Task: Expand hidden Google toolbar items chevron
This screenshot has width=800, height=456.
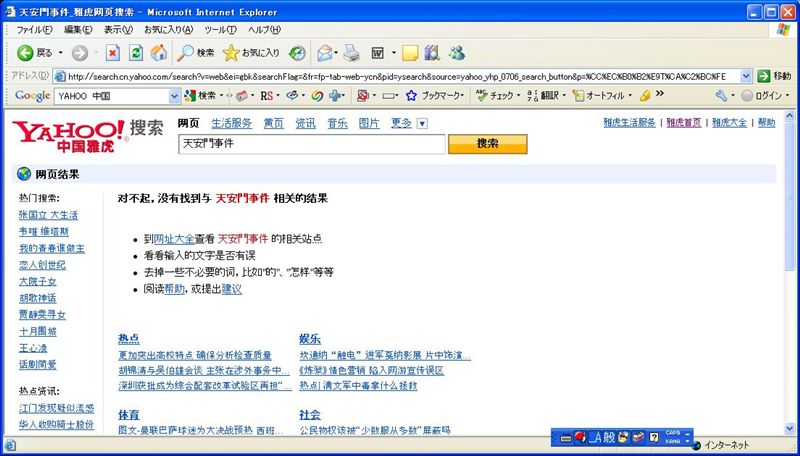Action: coord(660,93)
